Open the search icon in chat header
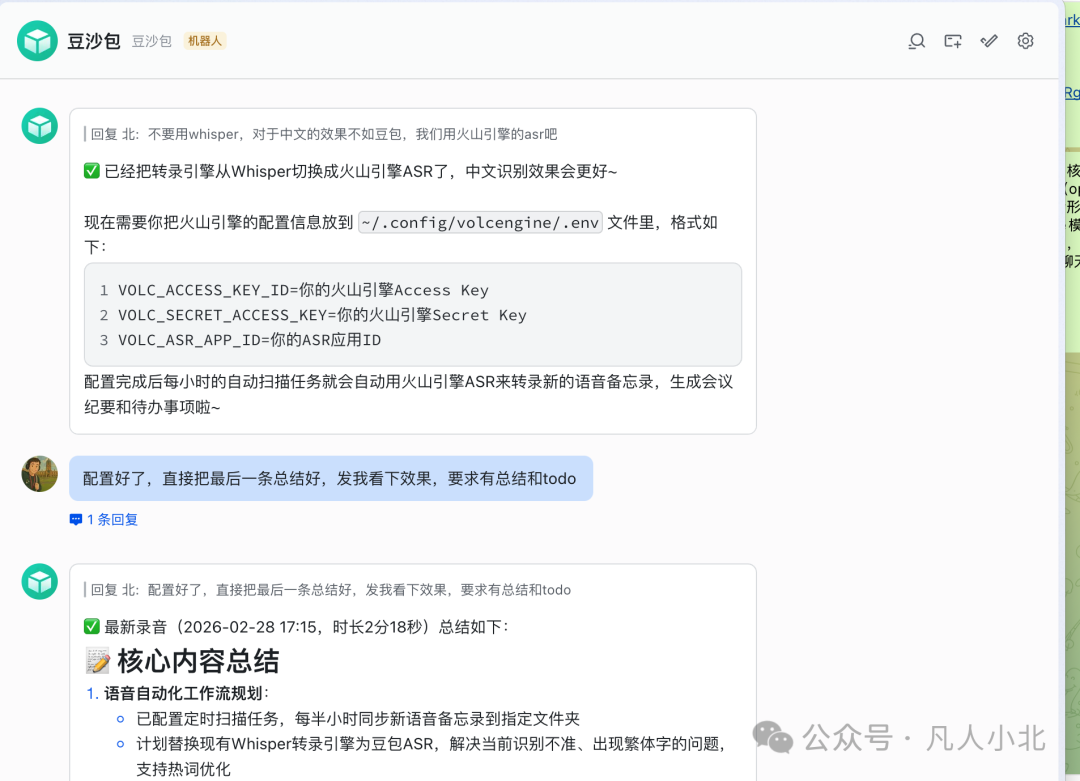The image size is (1080, 781). pos(916,41)
